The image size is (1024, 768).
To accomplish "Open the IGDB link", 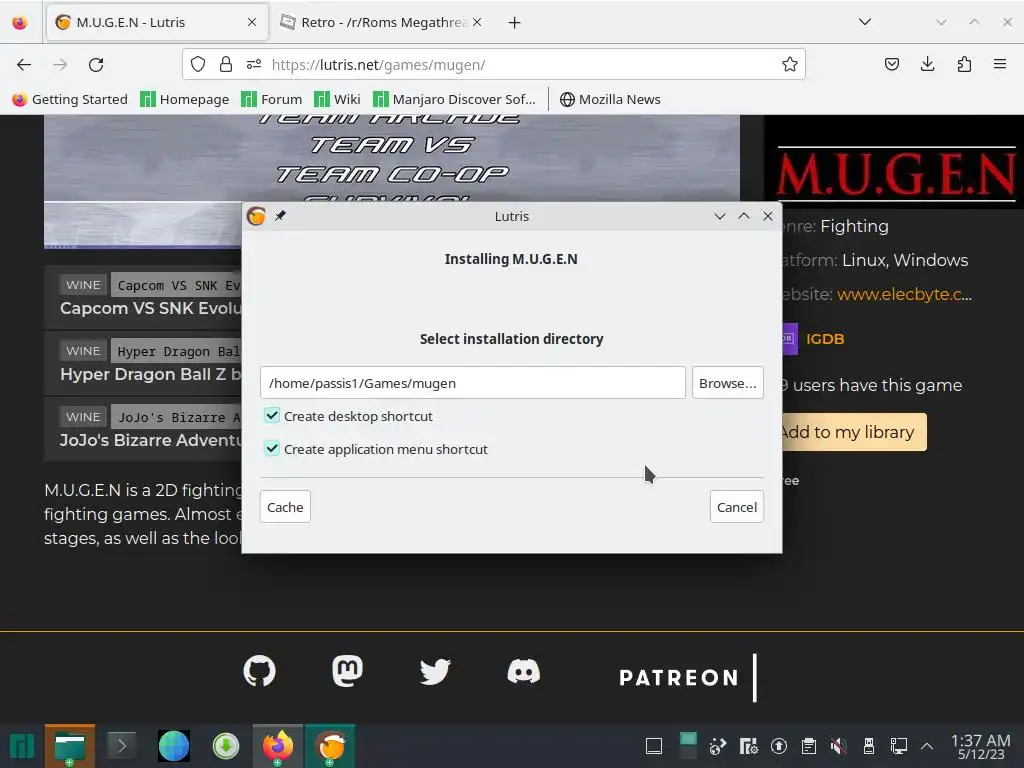I will (x=824, y=339).
